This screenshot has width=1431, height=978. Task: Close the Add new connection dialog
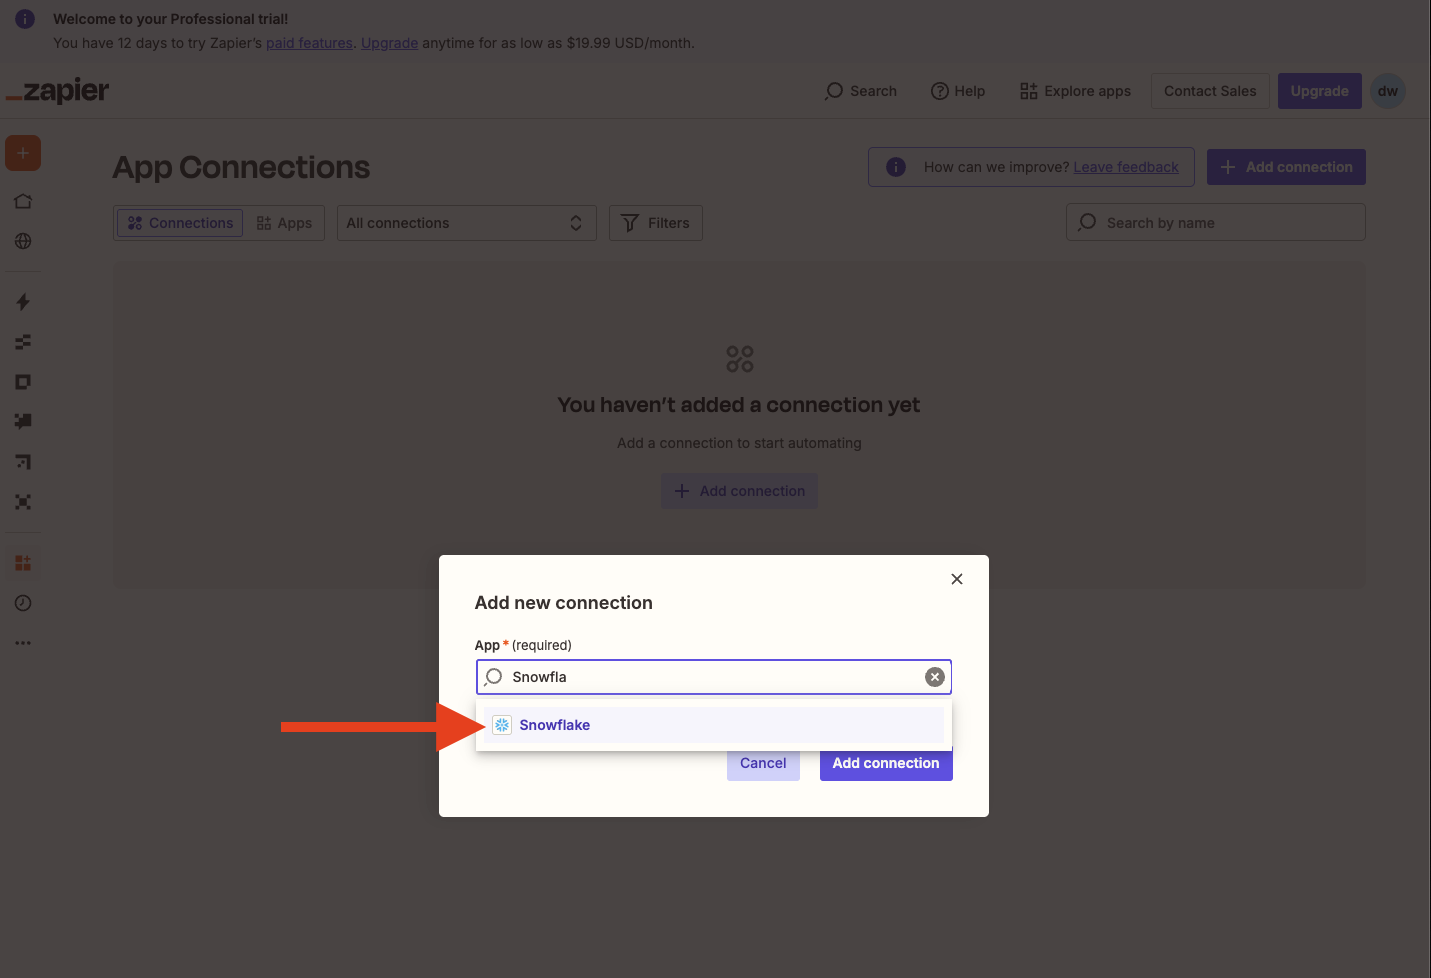click(957, 579)
